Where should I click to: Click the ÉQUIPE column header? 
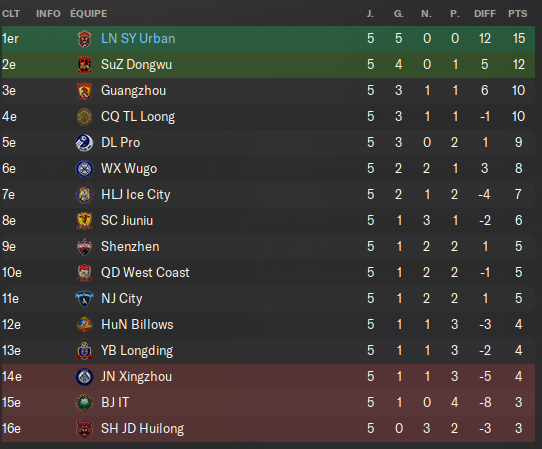click(89, 14)
